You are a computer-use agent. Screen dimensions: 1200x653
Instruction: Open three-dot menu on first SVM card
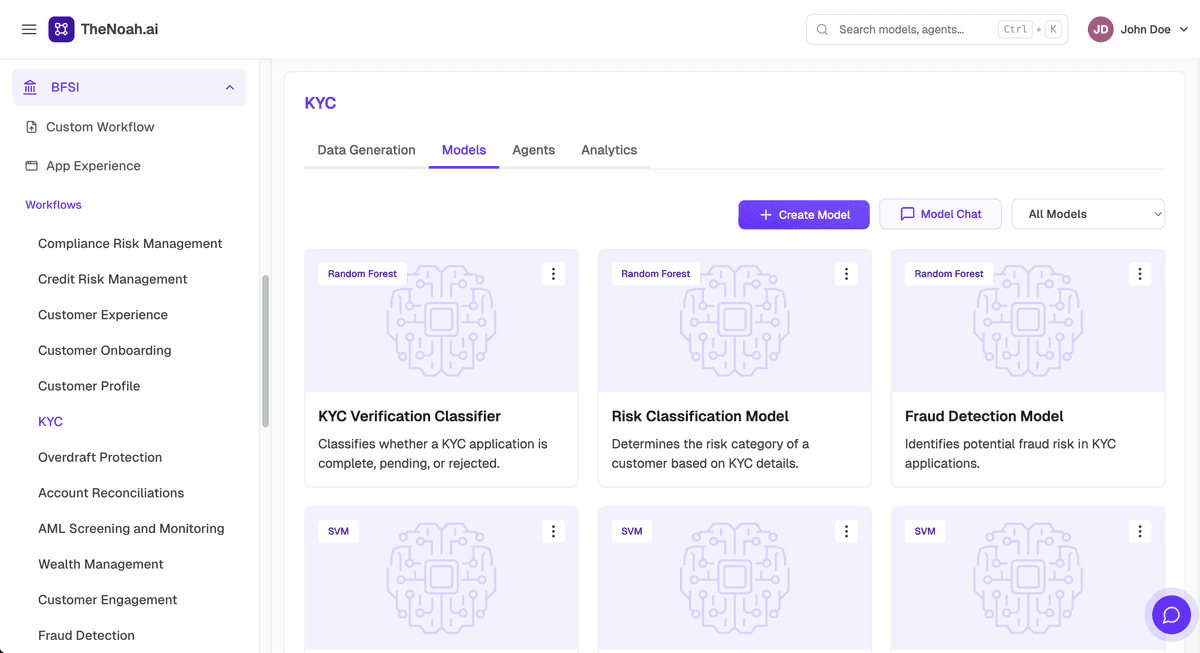point(554,531)
